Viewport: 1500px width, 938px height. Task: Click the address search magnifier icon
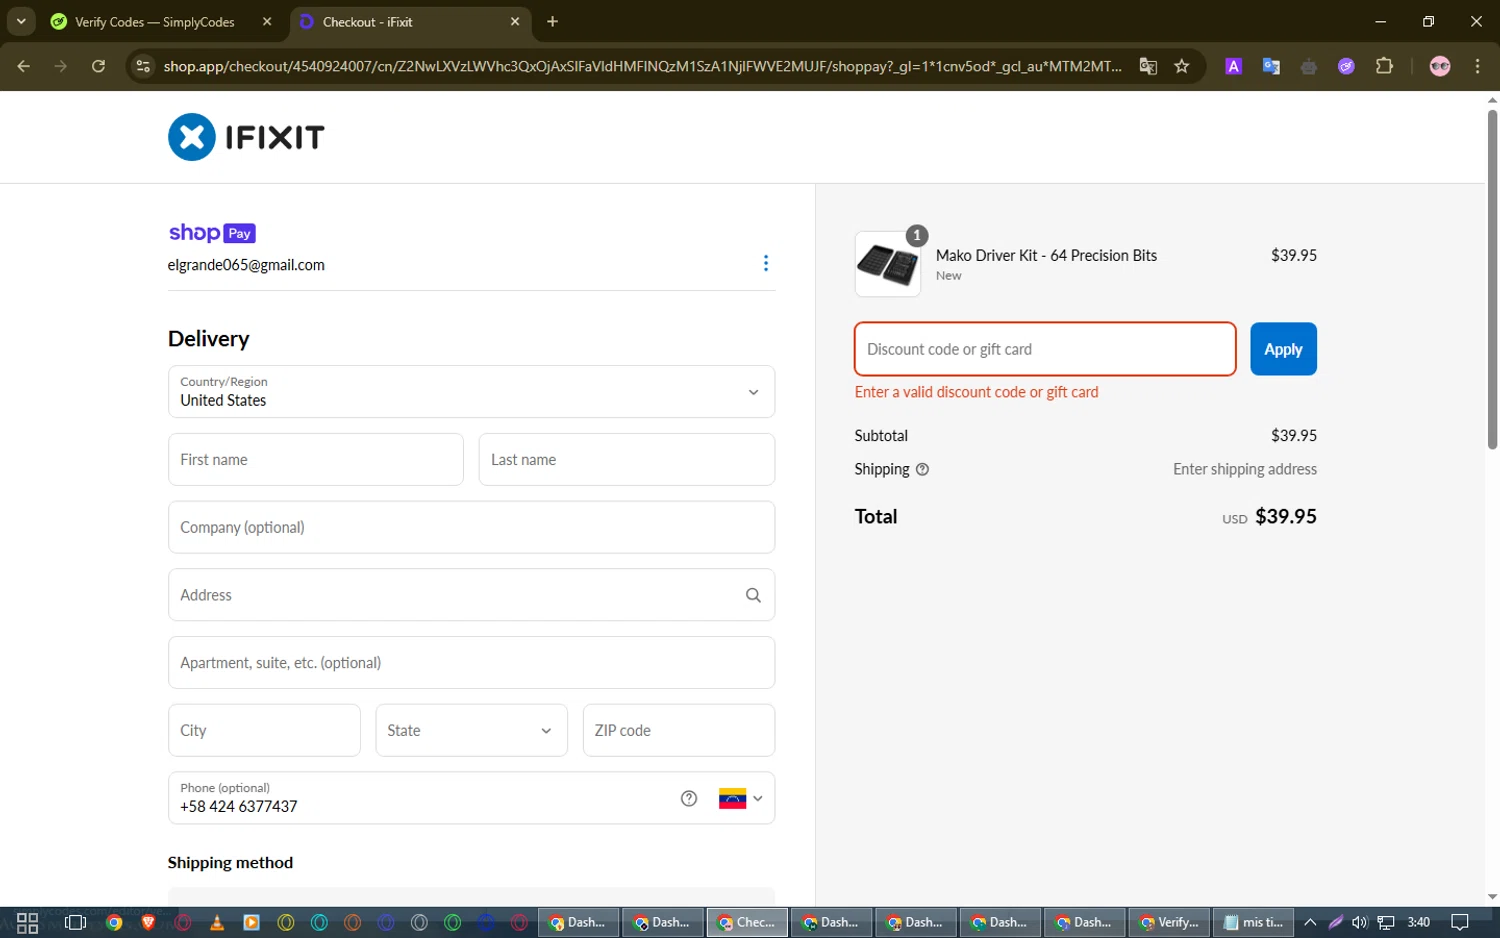753,595
